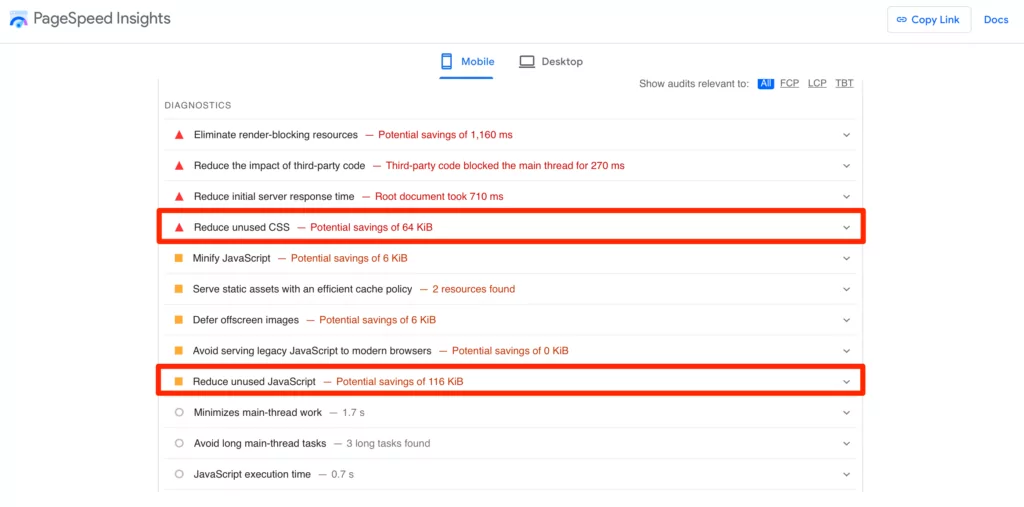This screenshot has width=1024, height=507.
Task: Click 'JavaScript execution time' audit title
Action: pyautogui.click(x=252, y=474)
